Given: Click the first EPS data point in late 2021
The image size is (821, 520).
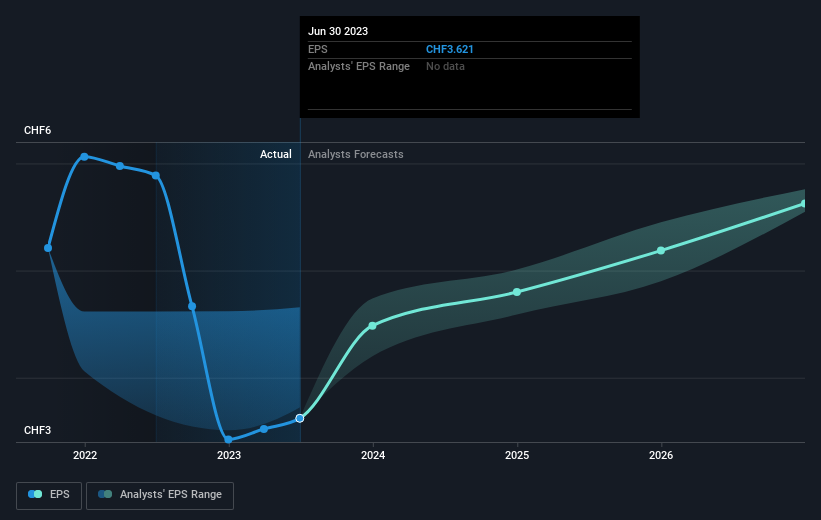Looking at the screenshot, I should pyautogui.click(x=48, y=248).
